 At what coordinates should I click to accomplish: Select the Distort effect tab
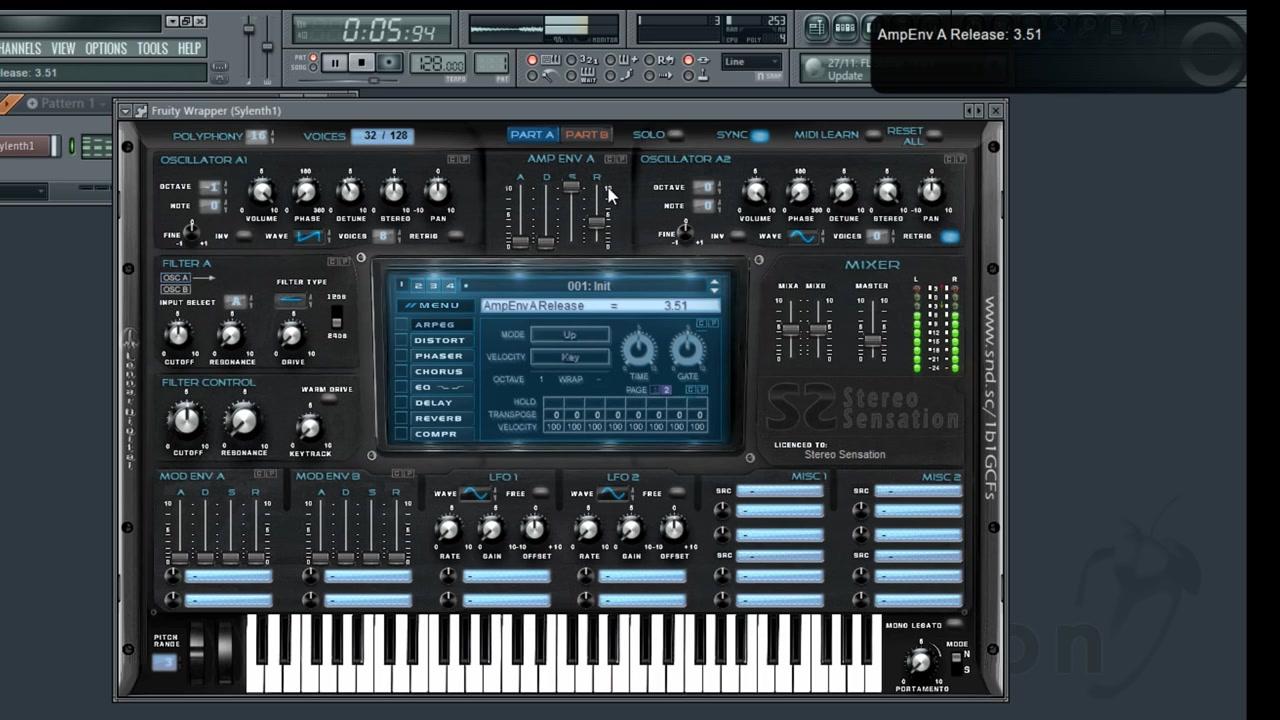[x=439, y=341]
